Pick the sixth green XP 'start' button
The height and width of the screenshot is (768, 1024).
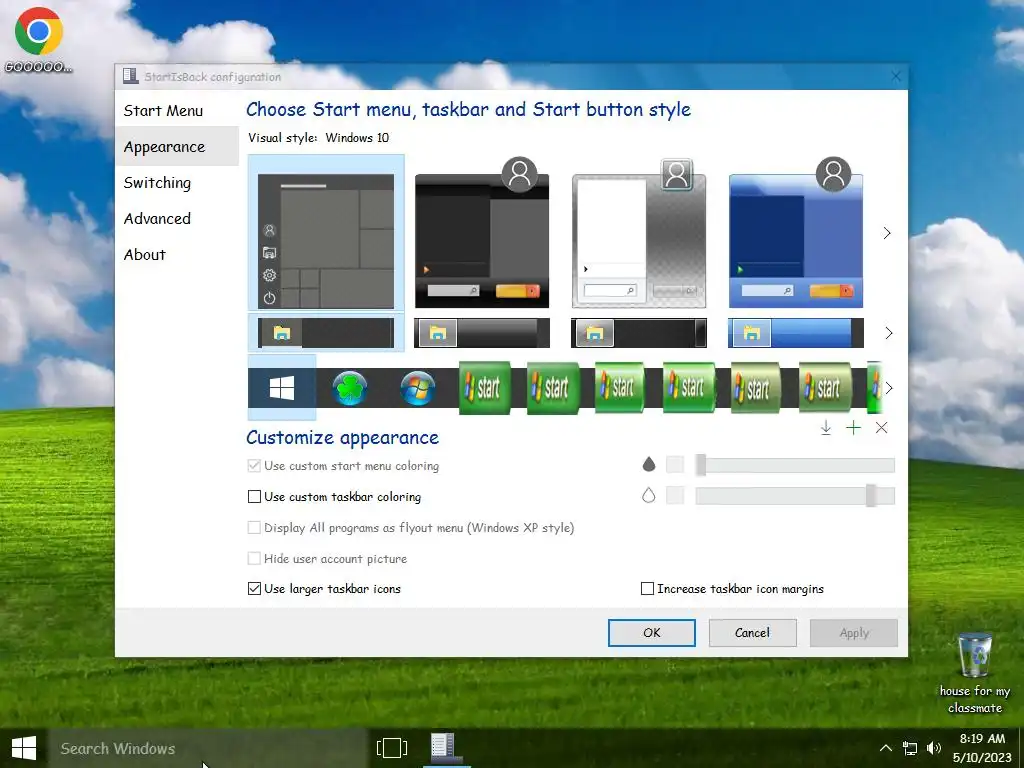[x=825, y=388]
